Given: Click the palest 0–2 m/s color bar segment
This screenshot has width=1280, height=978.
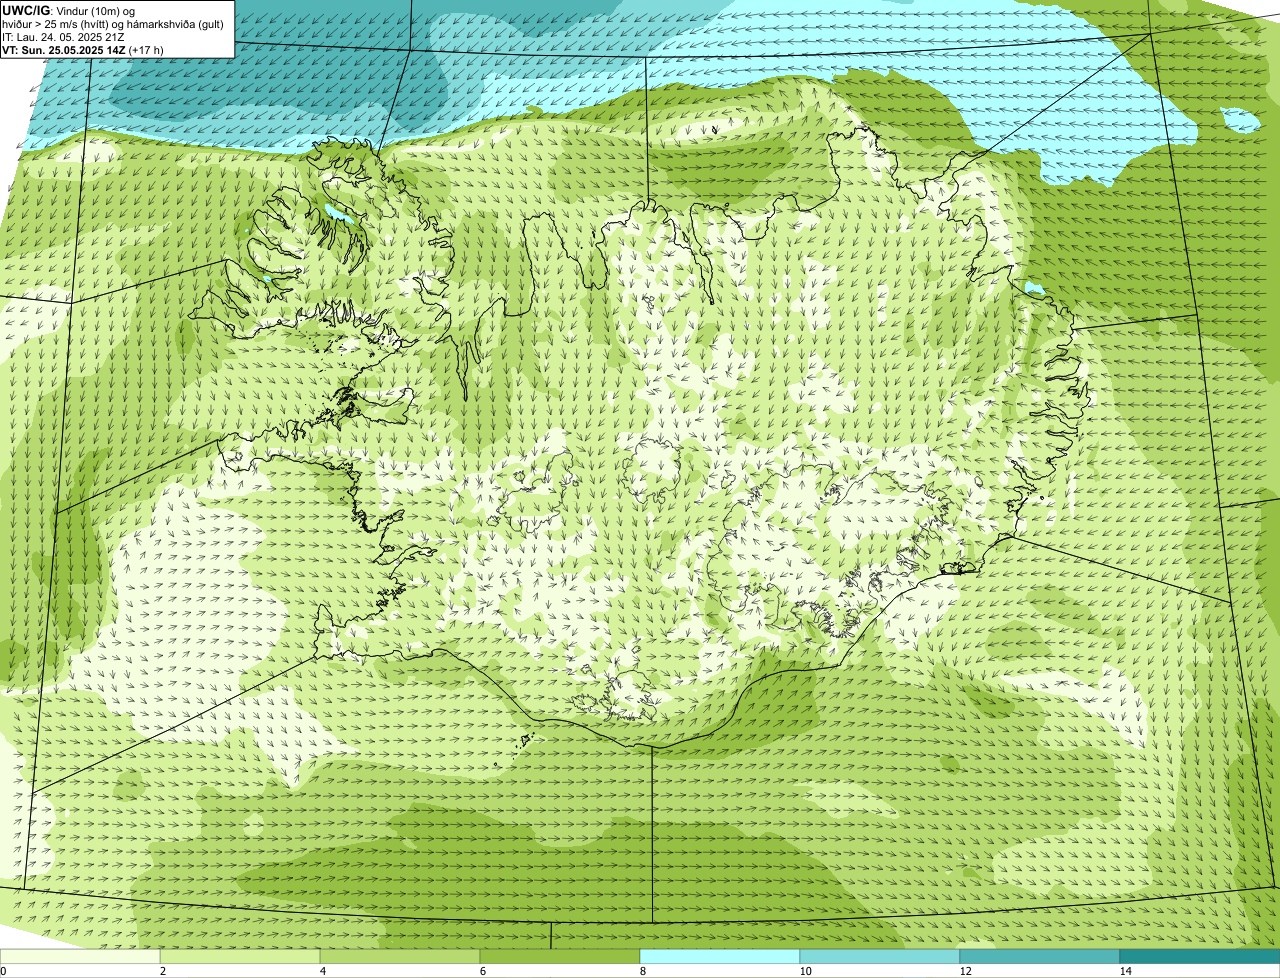Looking at the screenshot, I should [80, 956].
